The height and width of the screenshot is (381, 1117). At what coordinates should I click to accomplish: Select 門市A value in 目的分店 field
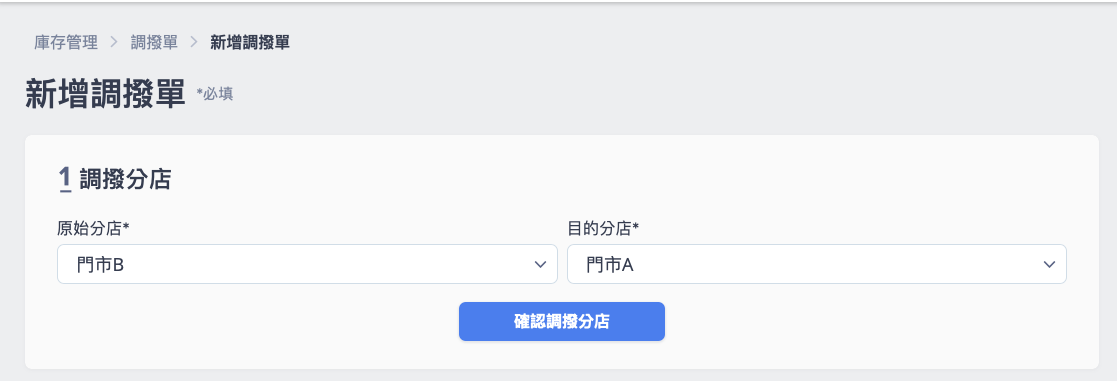click(610, 265)
